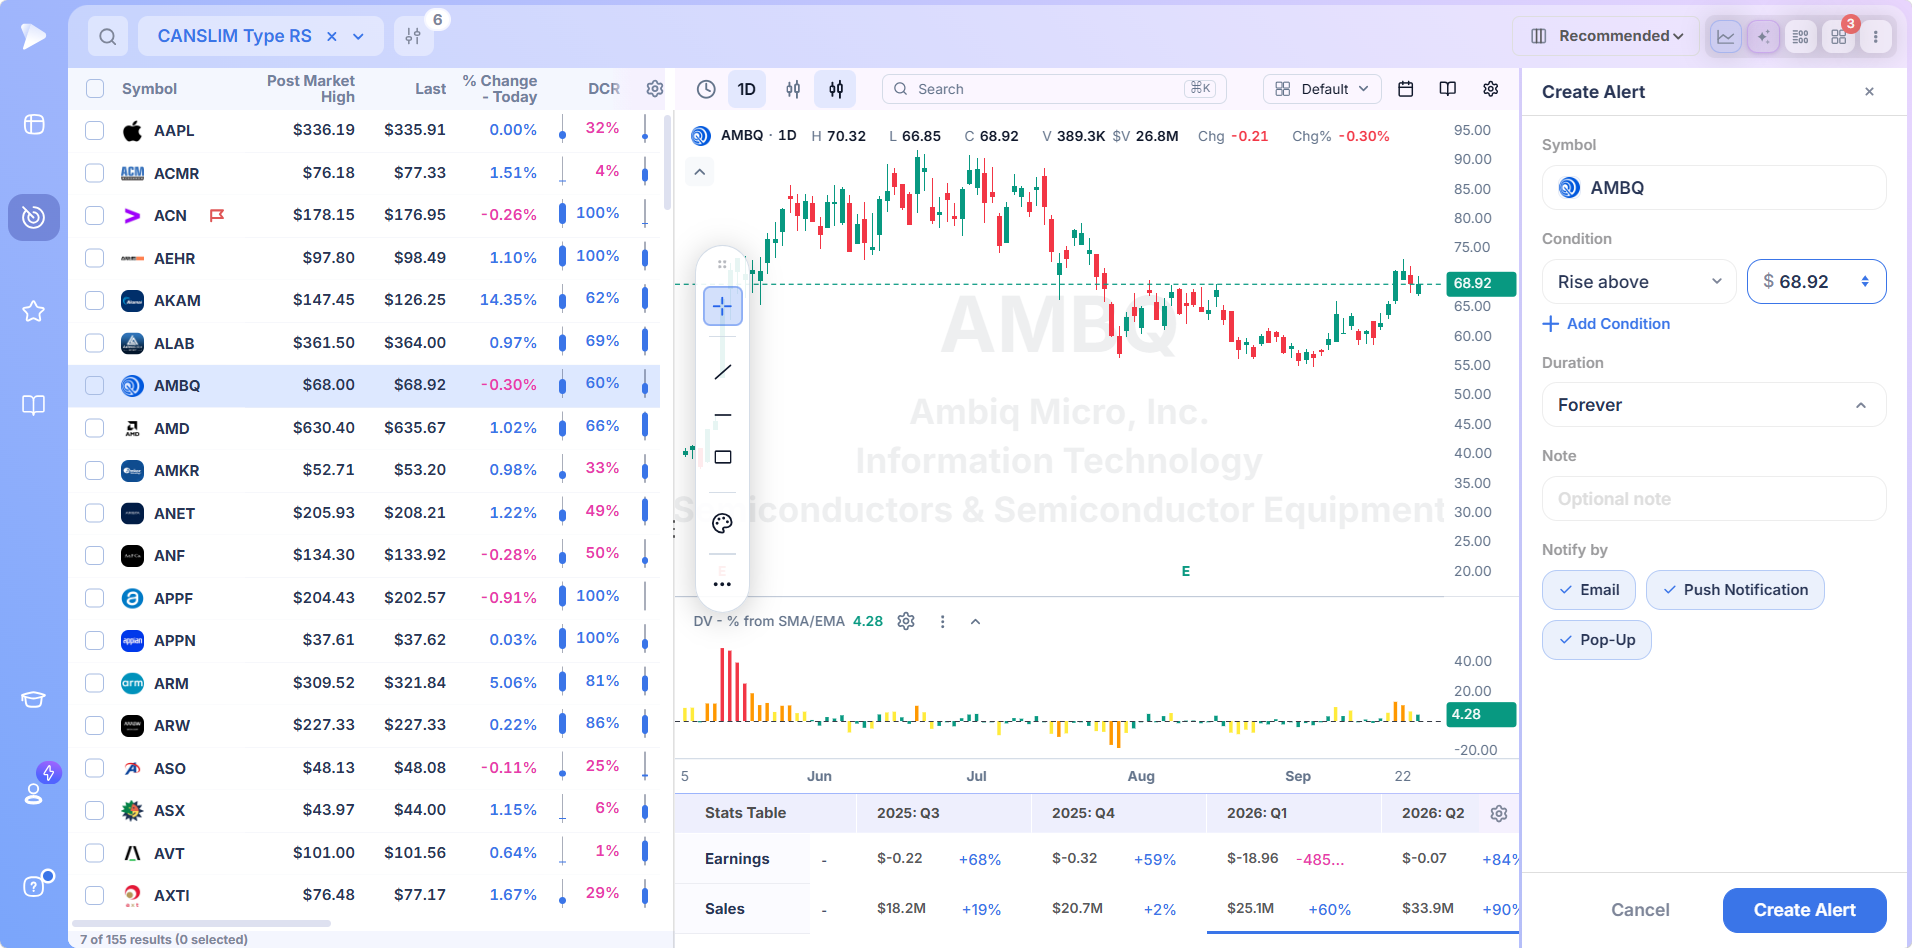Expand the Forever duration dropdown
Screen dimensions: 1912x948
pos(1714,405)
